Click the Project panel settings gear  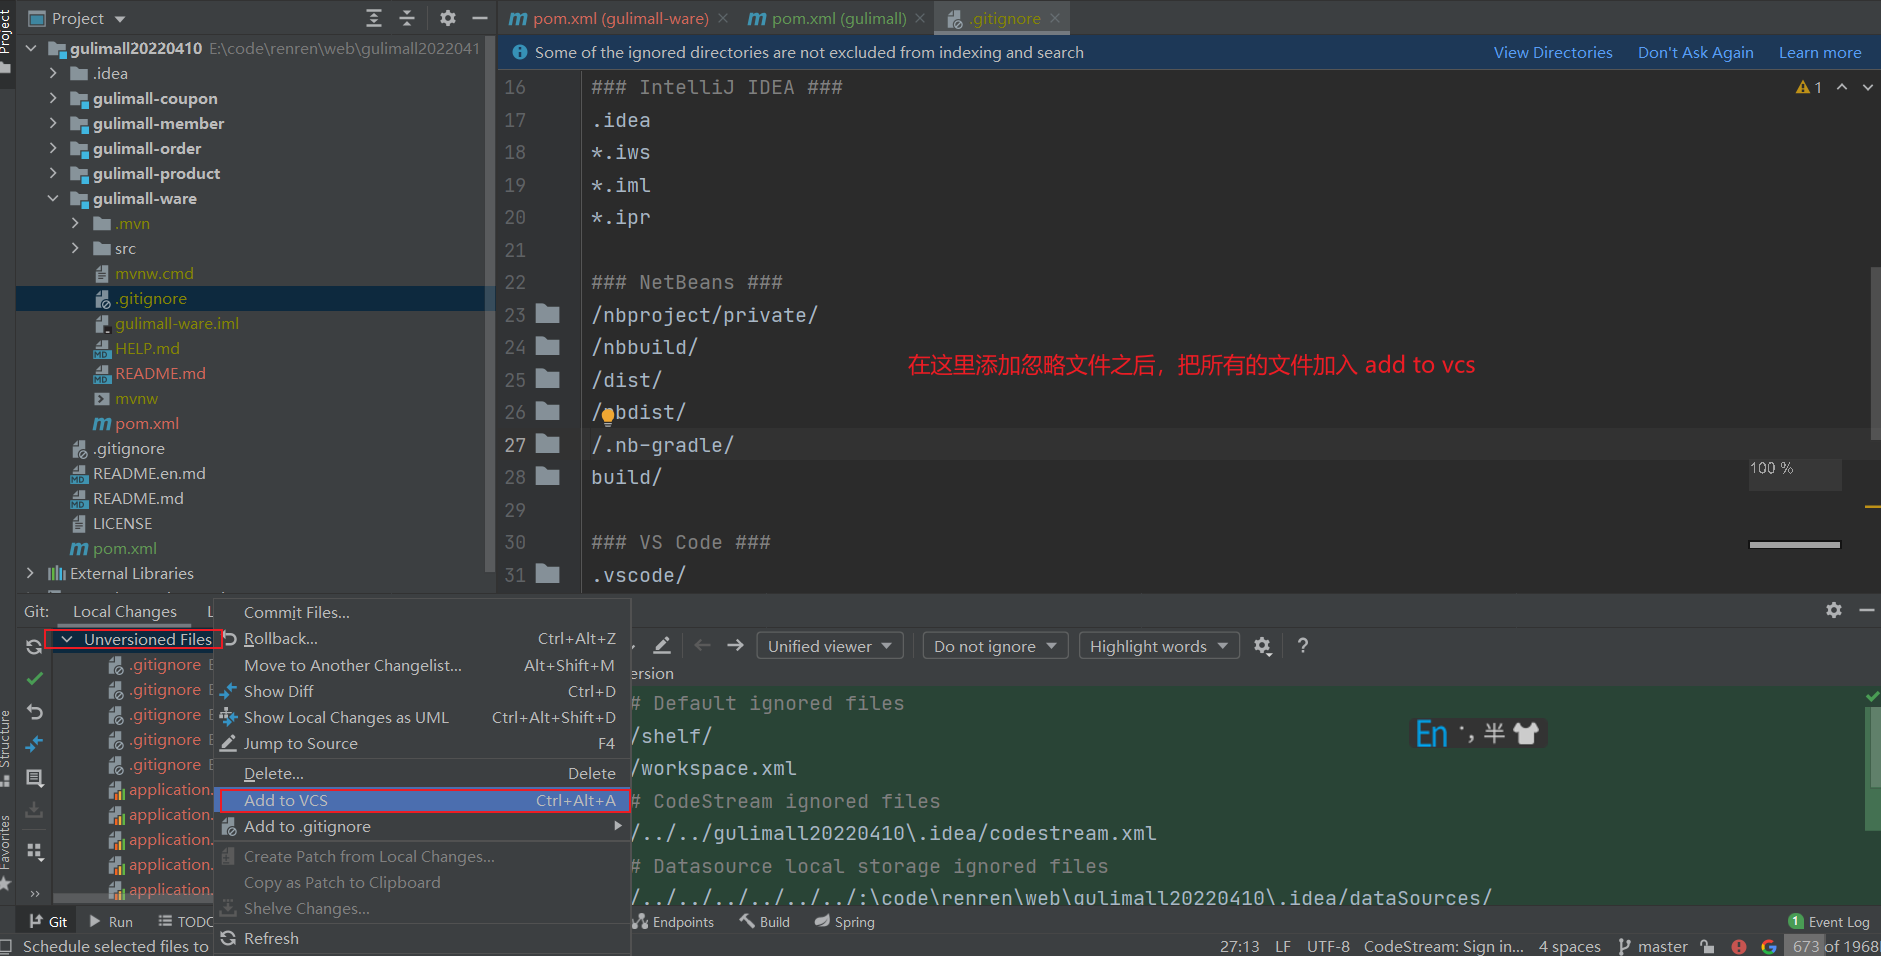(447, 18)
